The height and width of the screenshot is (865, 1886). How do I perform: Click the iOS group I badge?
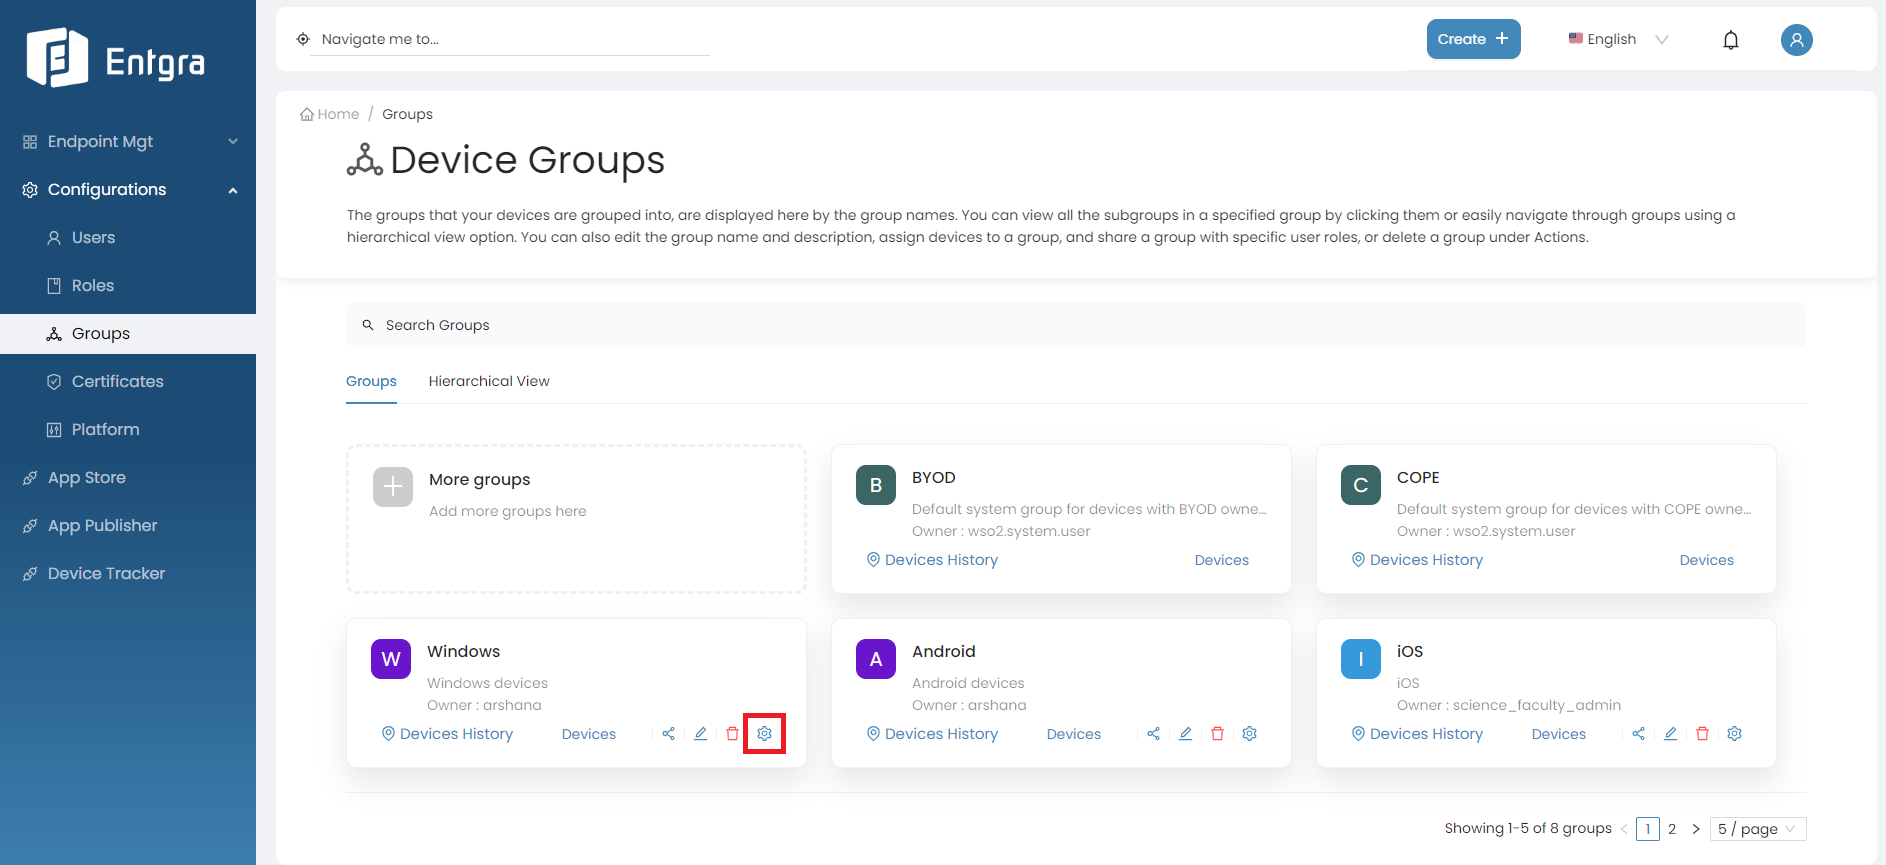click(1361, 659)
